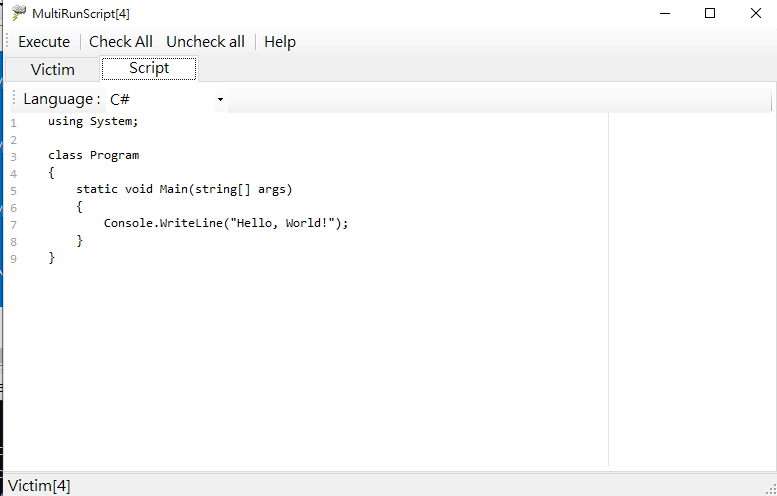This screenshot has height=496, width=777.
Task: Click the Language dropdown arrow
Action: [220, 99]
